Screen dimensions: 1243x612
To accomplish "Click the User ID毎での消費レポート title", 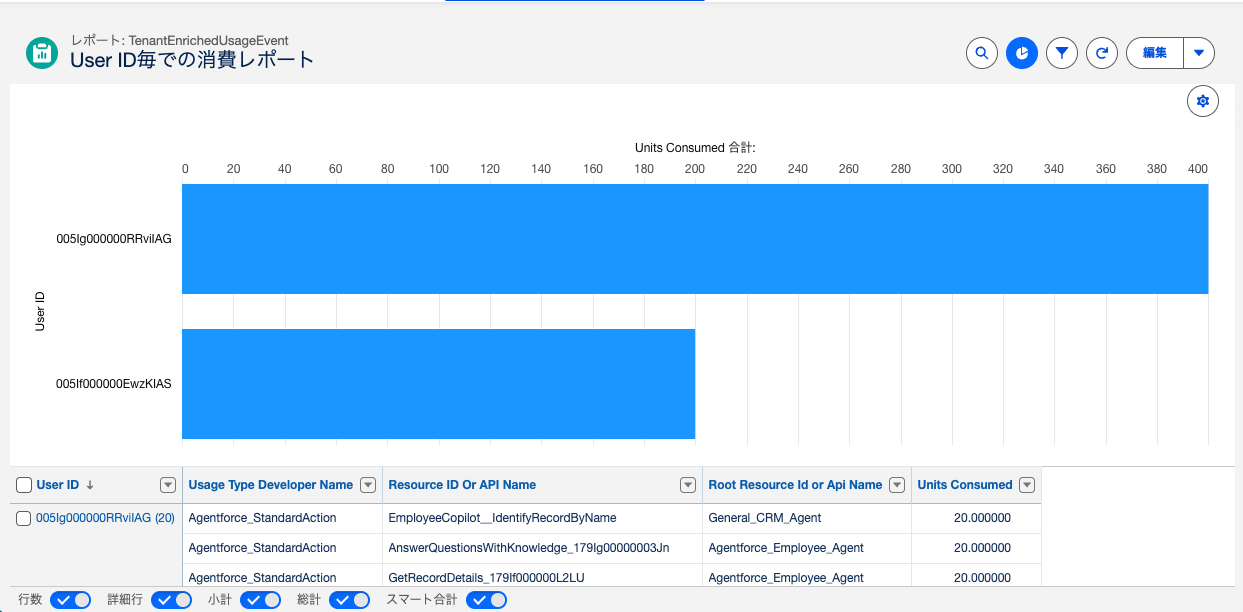I will pyautogui.click(x=192, y=60).
